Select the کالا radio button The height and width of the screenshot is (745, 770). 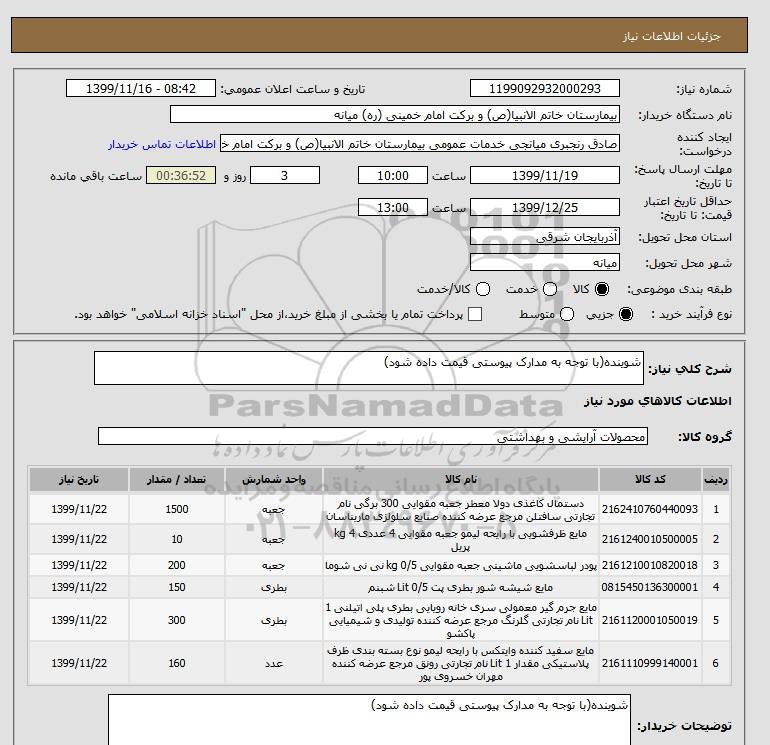(602, 289)
